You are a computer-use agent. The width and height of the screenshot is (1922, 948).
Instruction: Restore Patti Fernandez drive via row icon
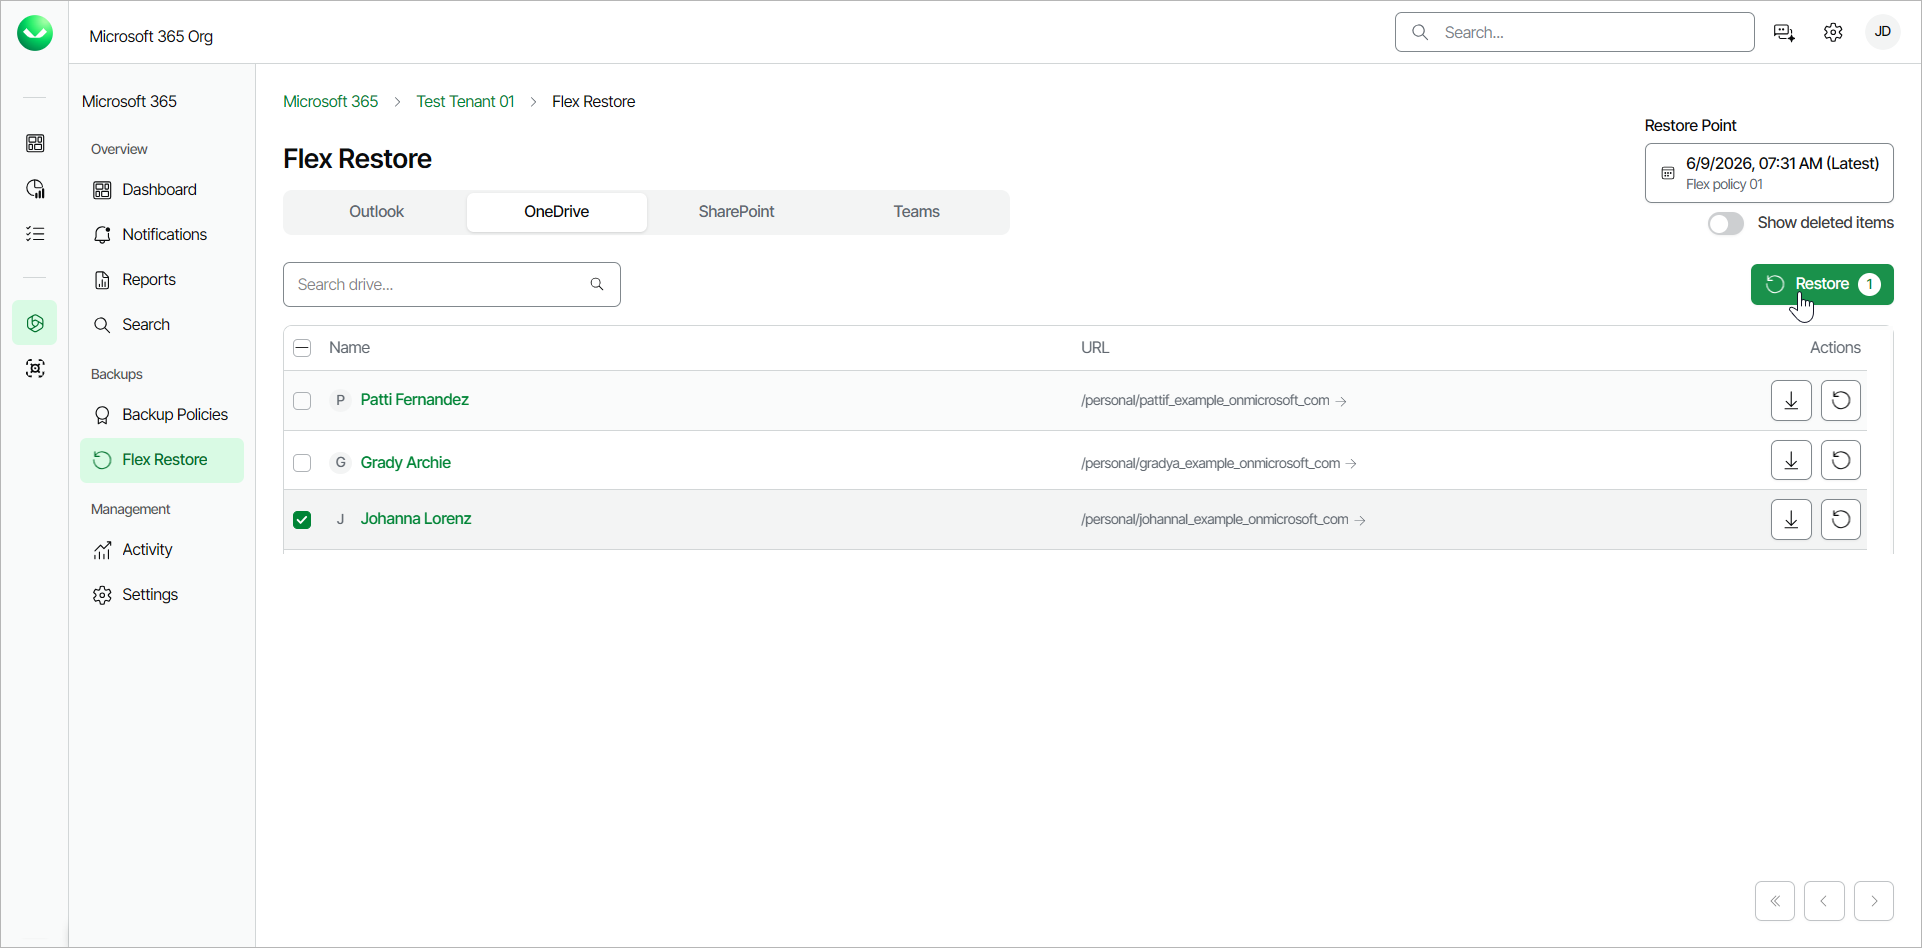(1840, 401)
